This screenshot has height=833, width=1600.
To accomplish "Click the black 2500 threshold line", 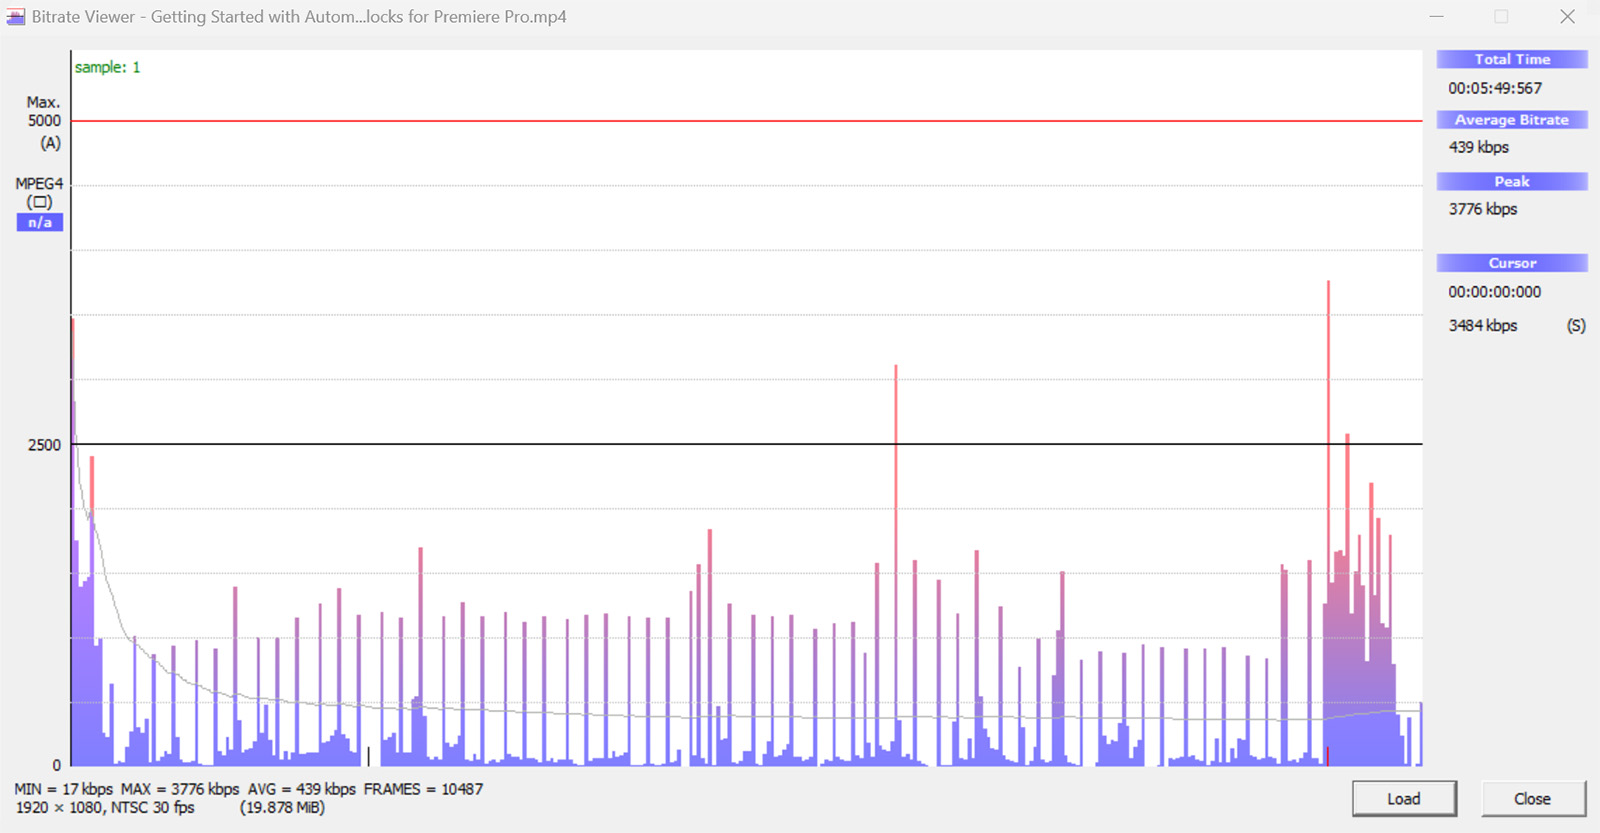I will 600,444.
